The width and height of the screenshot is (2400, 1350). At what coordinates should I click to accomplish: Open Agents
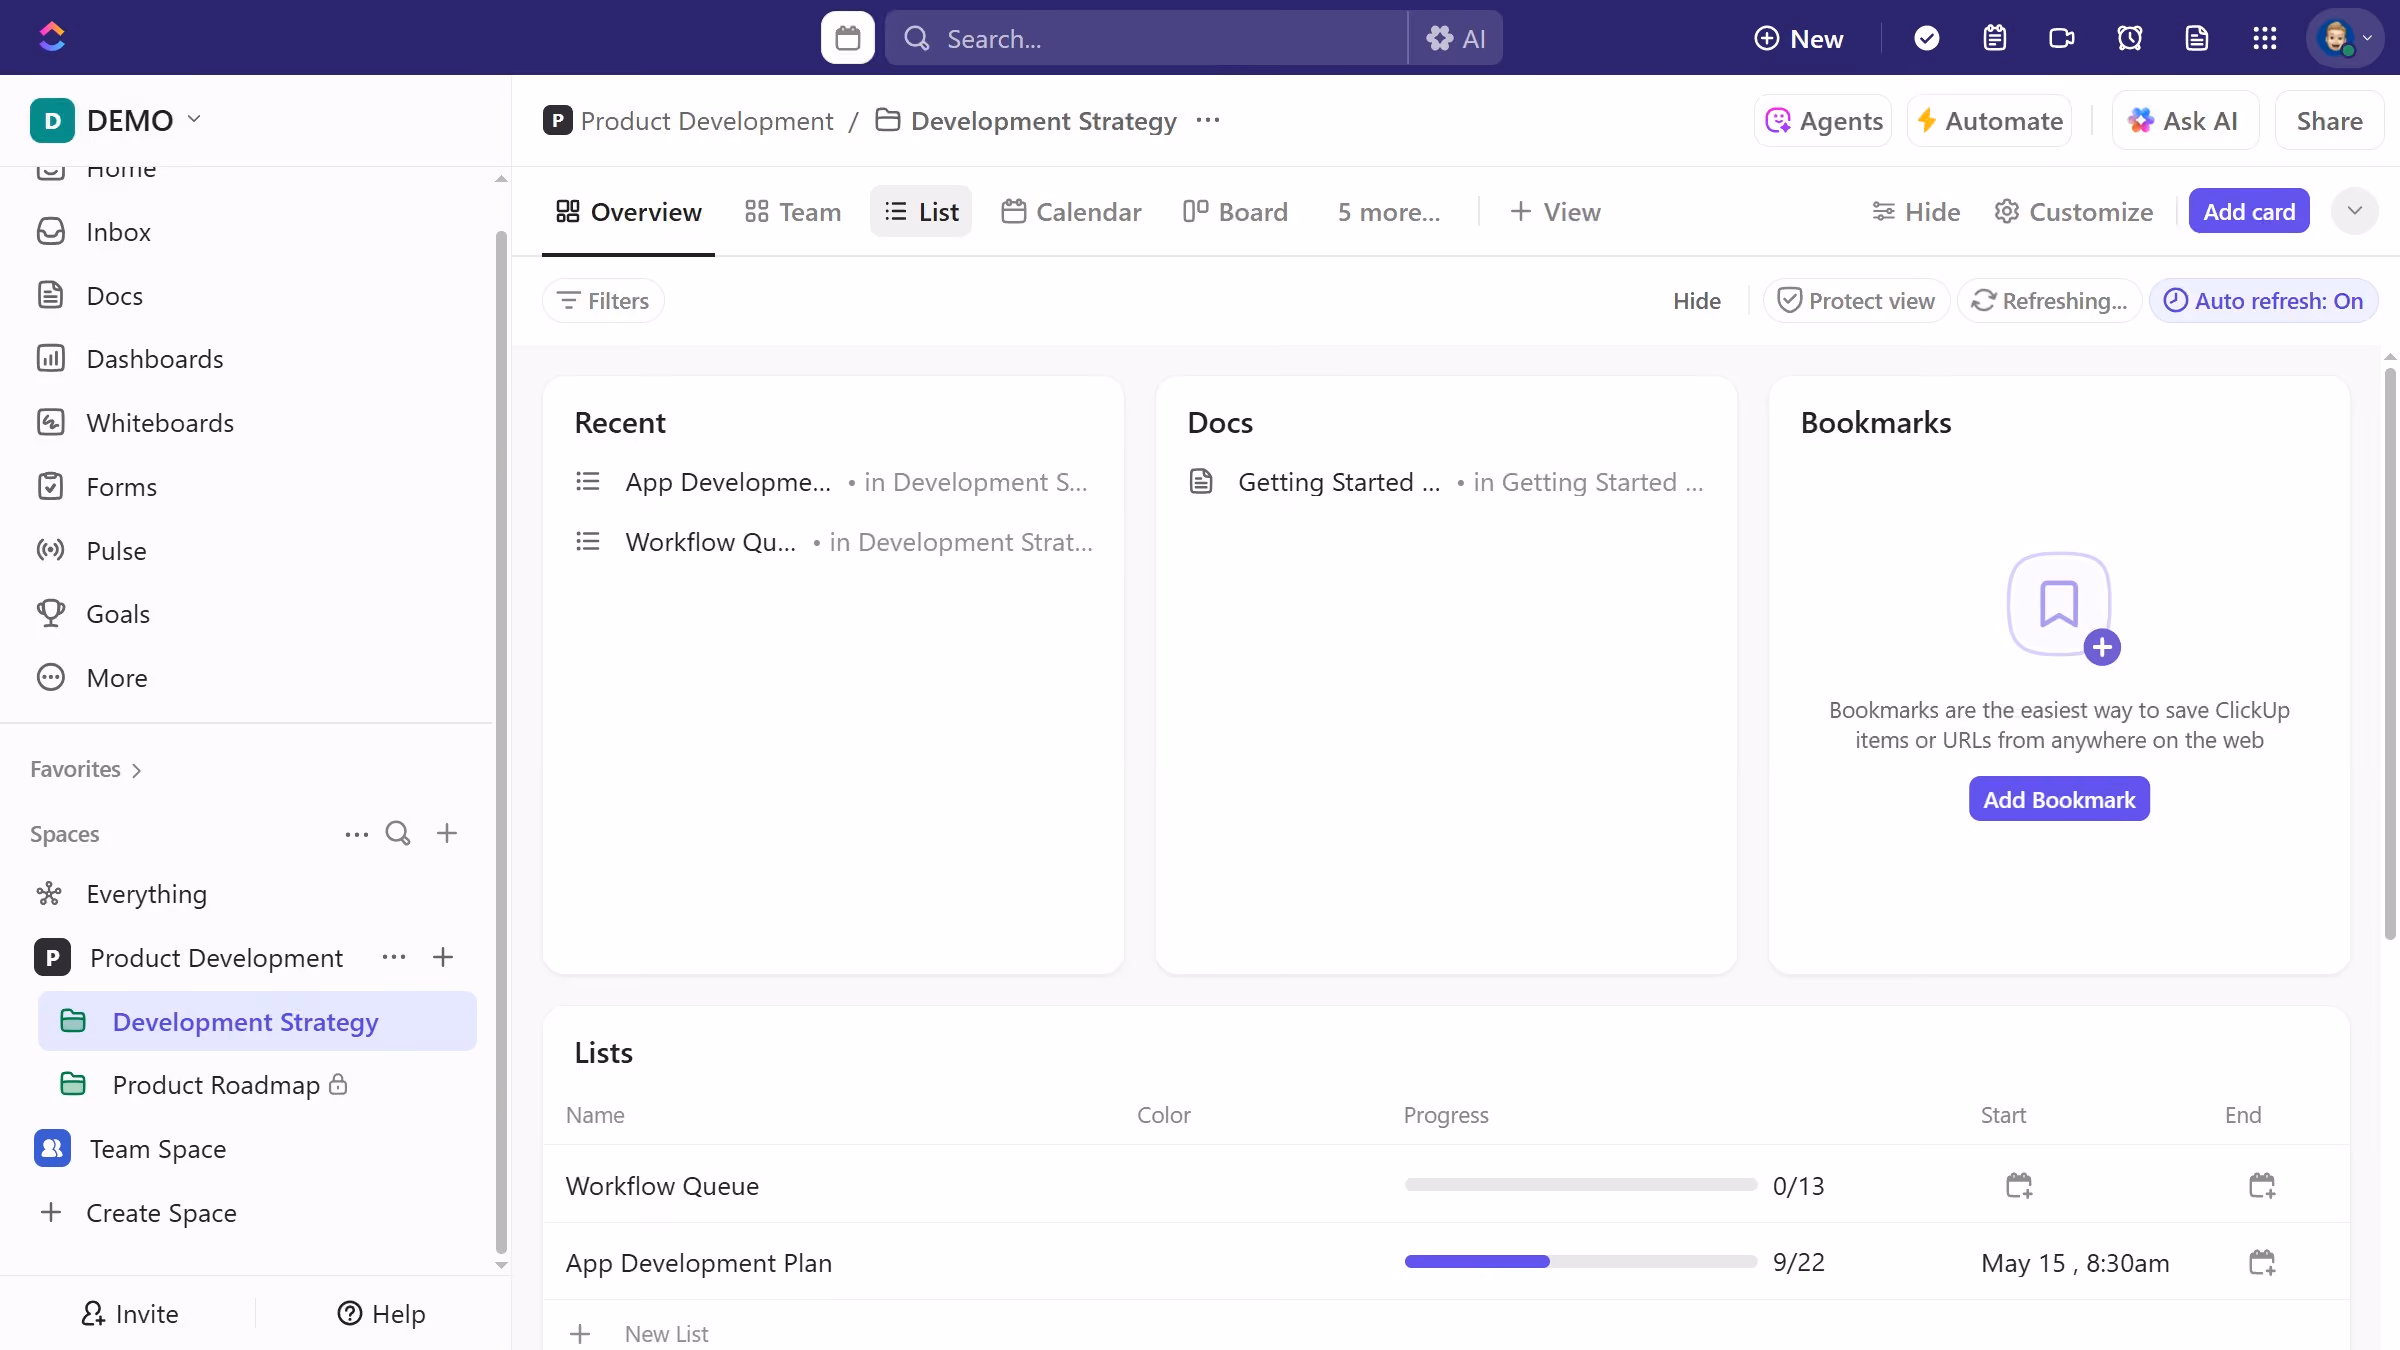coord(1823,121)
